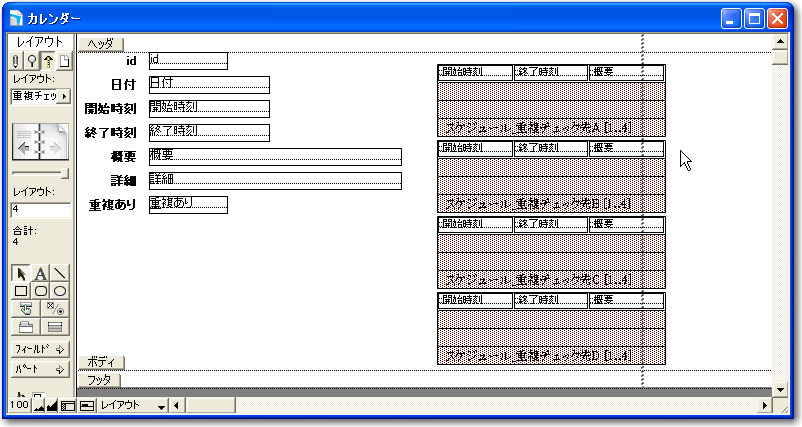Toggle the status area visibility control

(67, 406)
